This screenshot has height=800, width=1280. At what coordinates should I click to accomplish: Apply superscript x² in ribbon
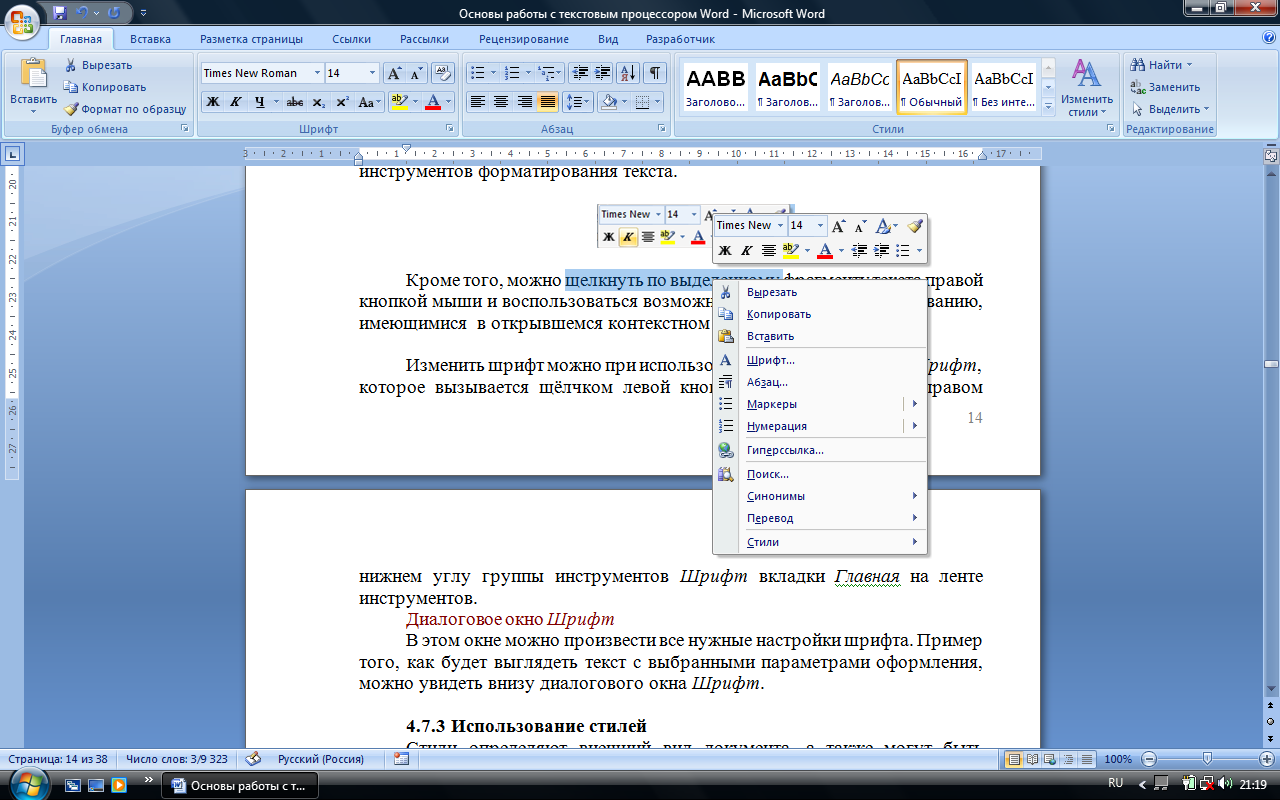[x=342, y=102]
